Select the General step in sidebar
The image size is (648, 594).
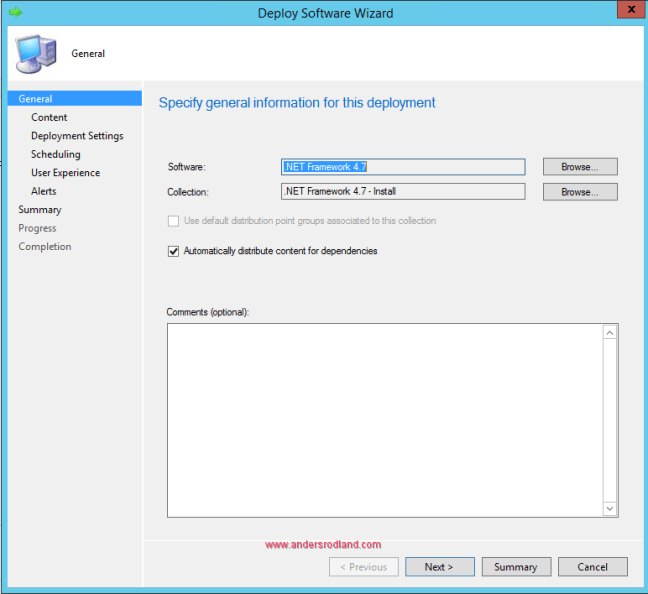point(75,99)
